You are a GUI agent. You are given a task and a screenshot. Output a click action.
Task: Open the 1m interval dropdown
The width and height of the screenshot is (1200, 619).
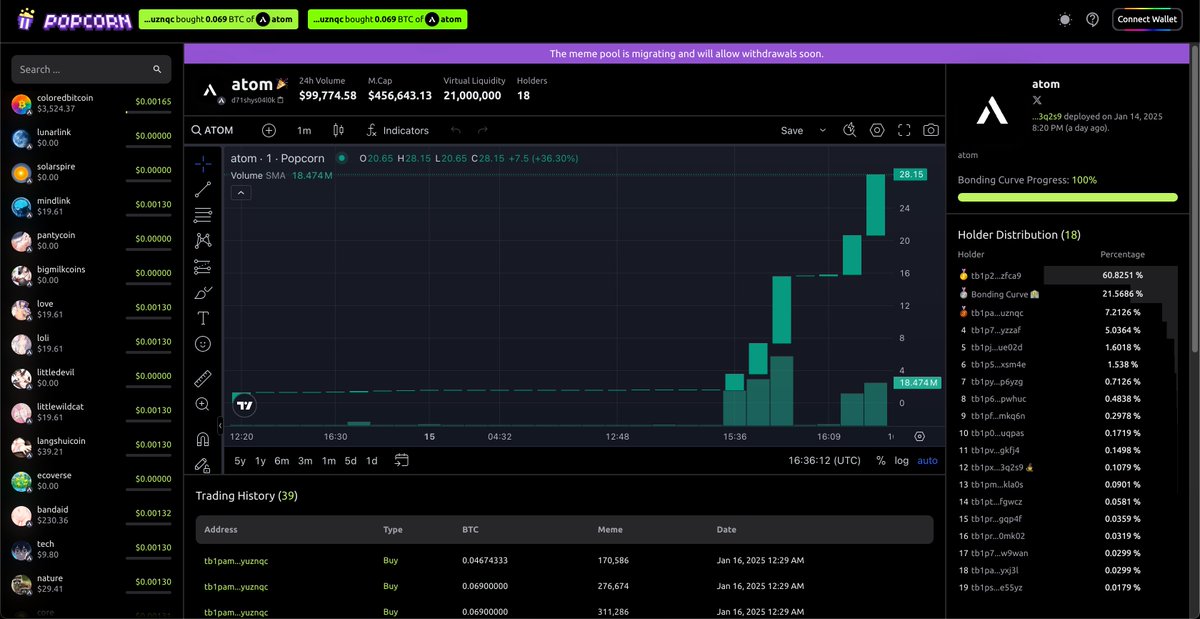tap(304, 130)
